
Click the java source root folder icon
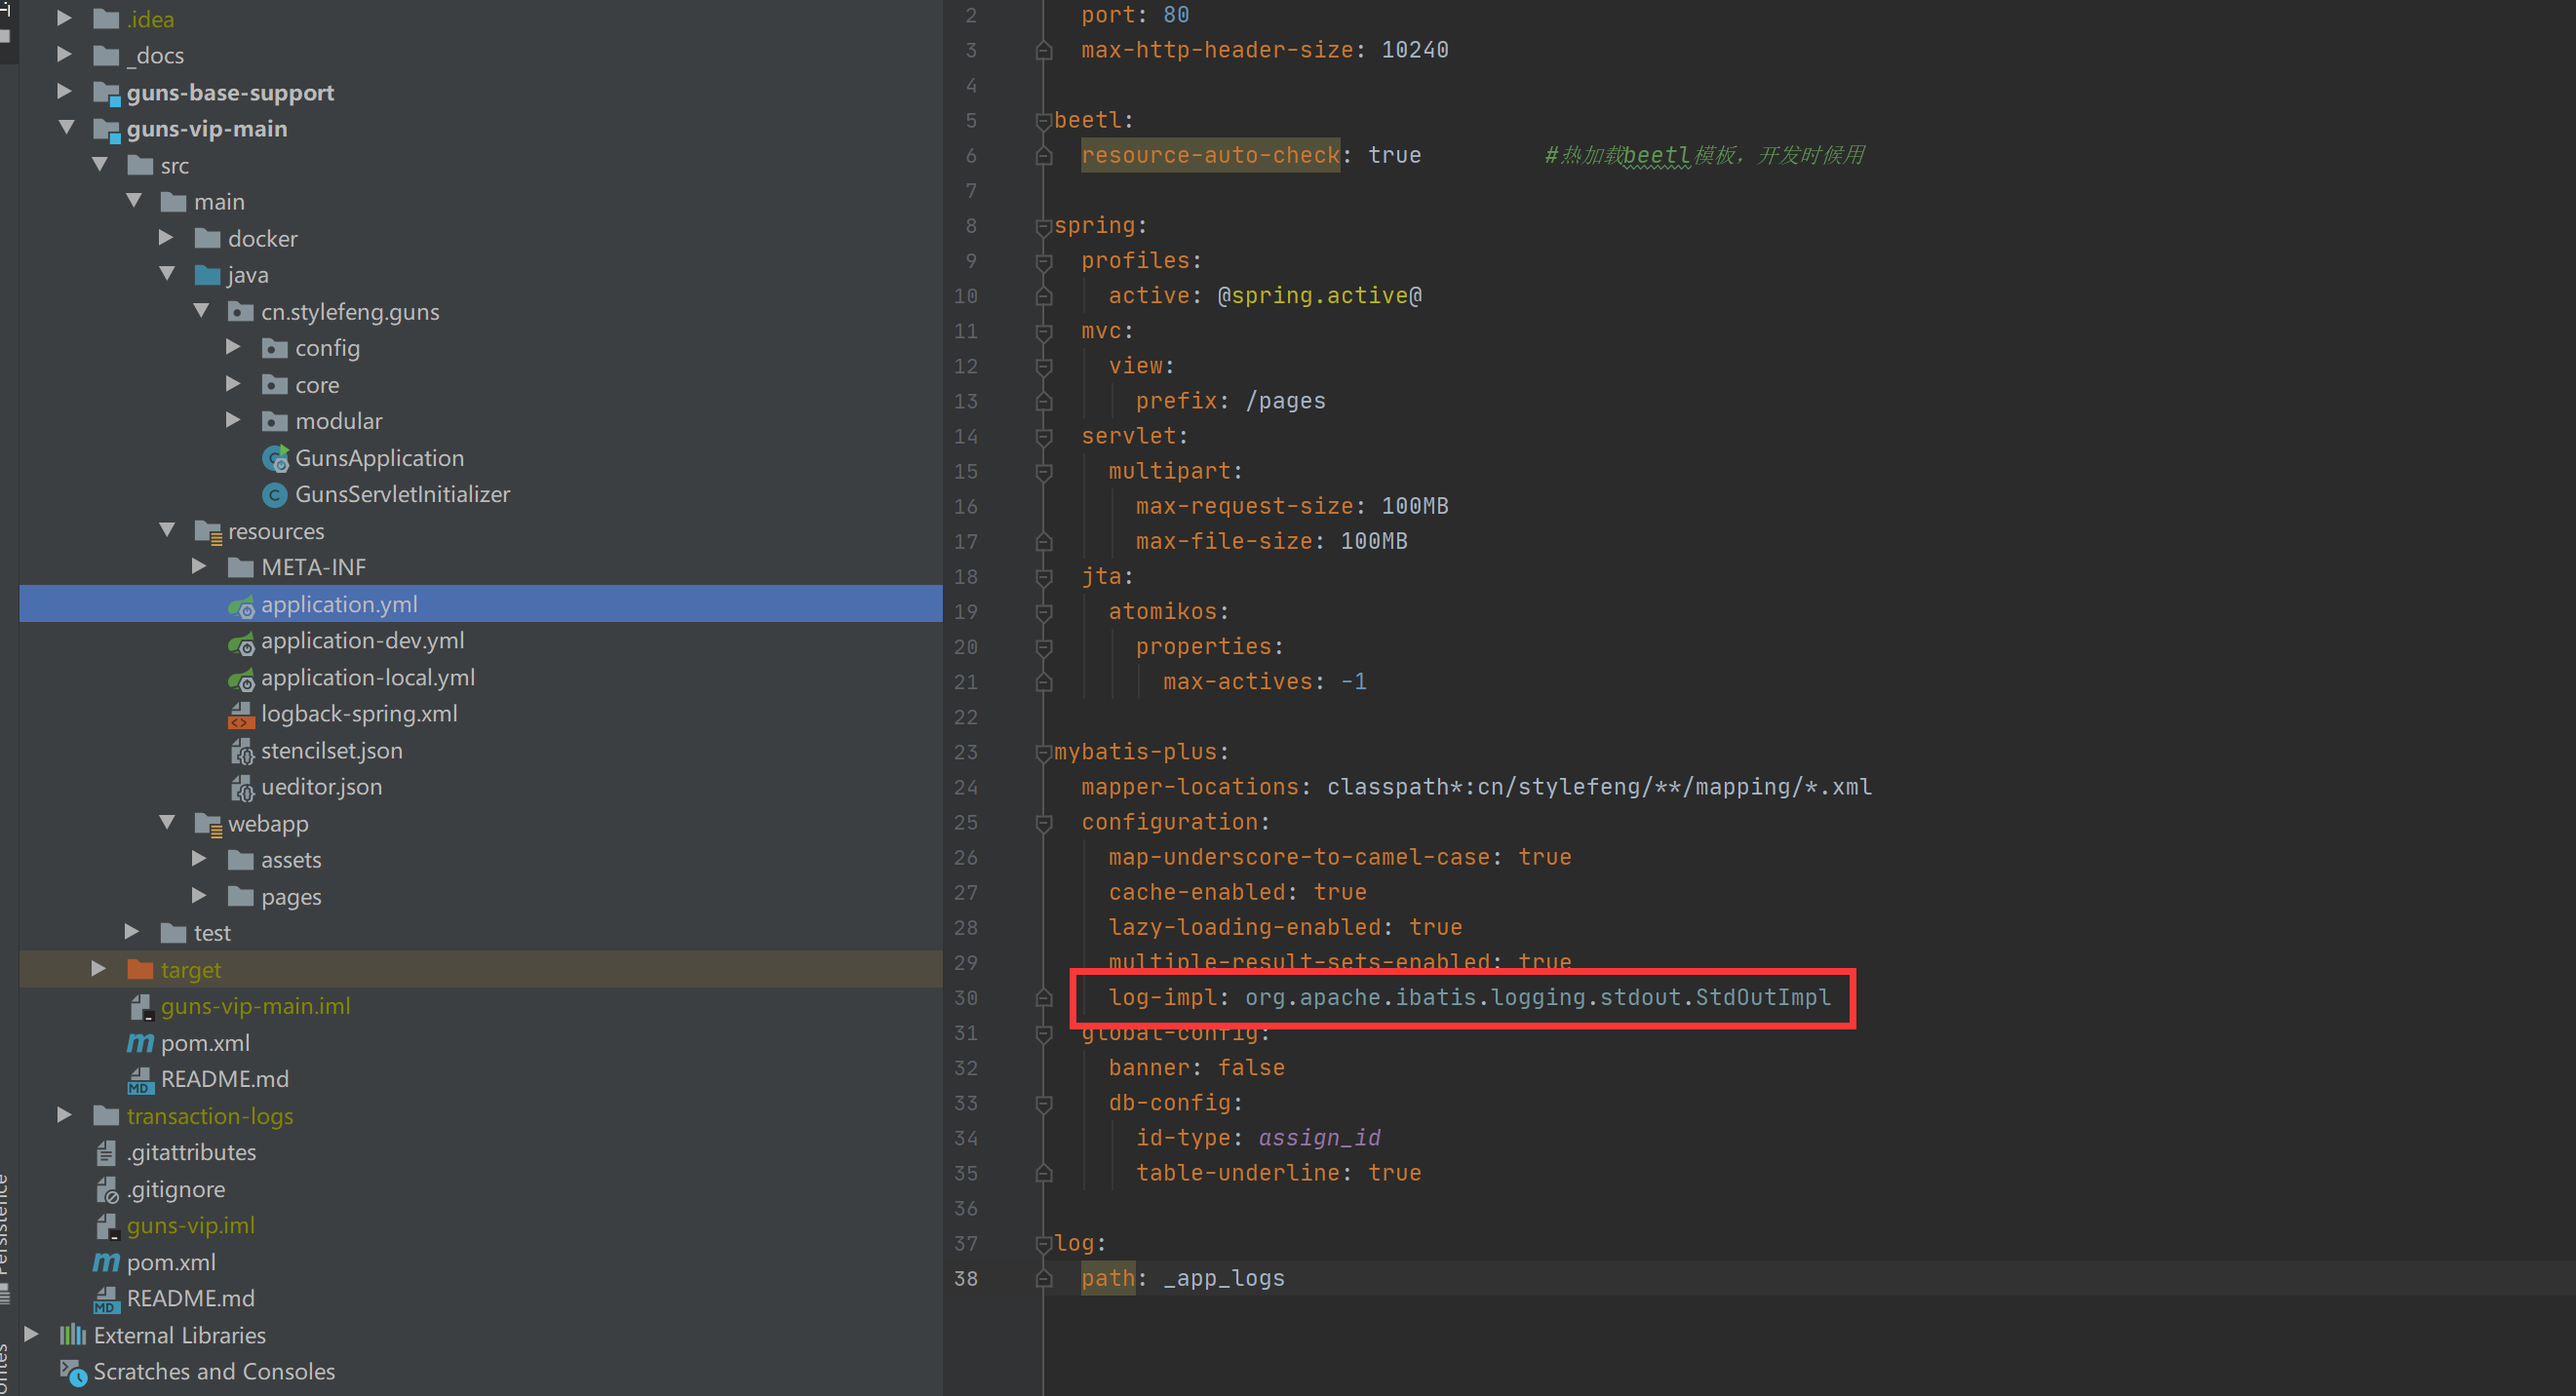coord(207,275)
